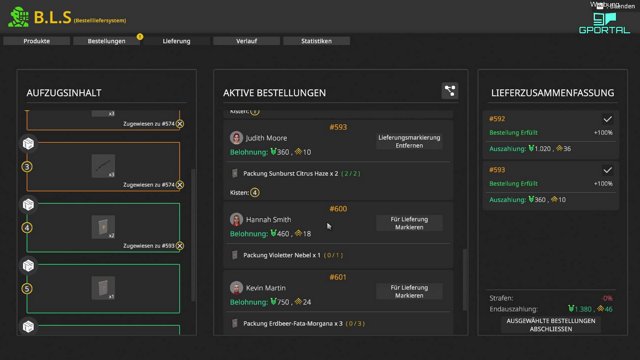Click the notification badge on Bestellungen

pos(140,37)
